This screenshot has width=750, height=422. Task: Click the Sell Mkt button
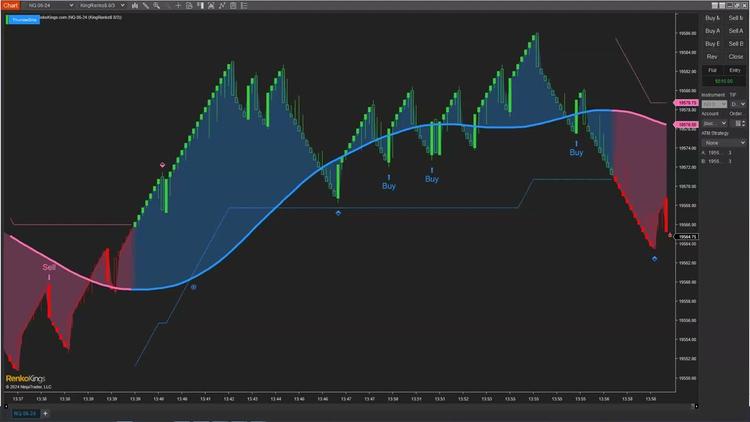coord(736,18)
